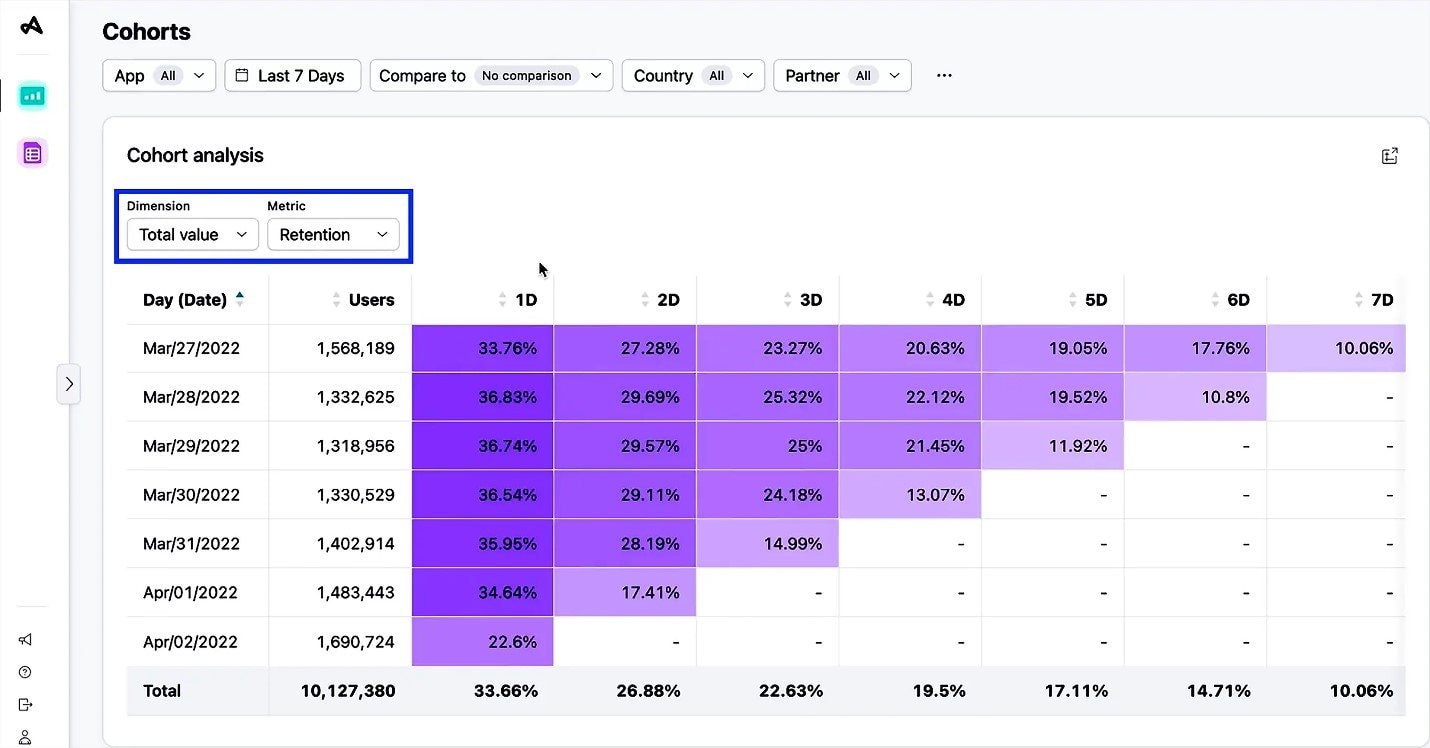This screenshot has height=748, width=1430.
Task: Click the Cohort analysis heading
Action: tap(195, 155)
